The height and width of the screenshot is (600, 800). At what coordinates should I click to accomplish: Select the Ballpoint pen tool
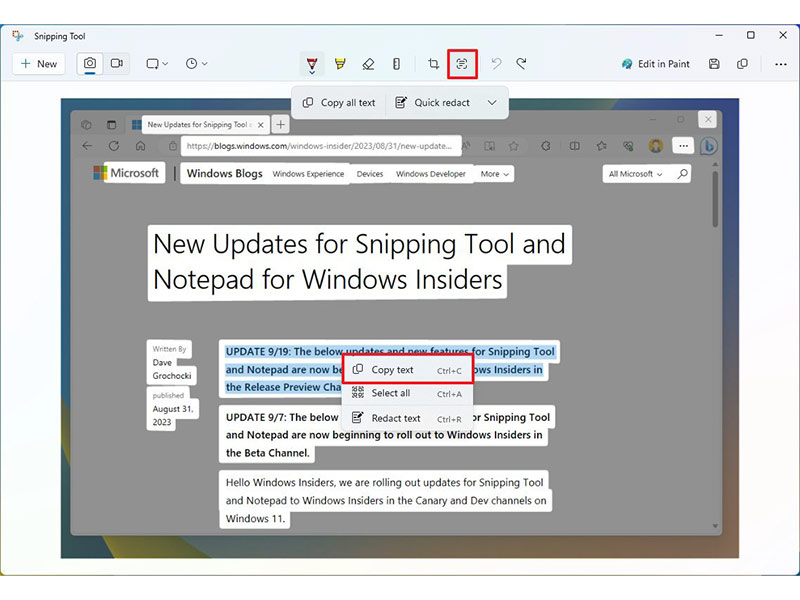click(312, 63)
